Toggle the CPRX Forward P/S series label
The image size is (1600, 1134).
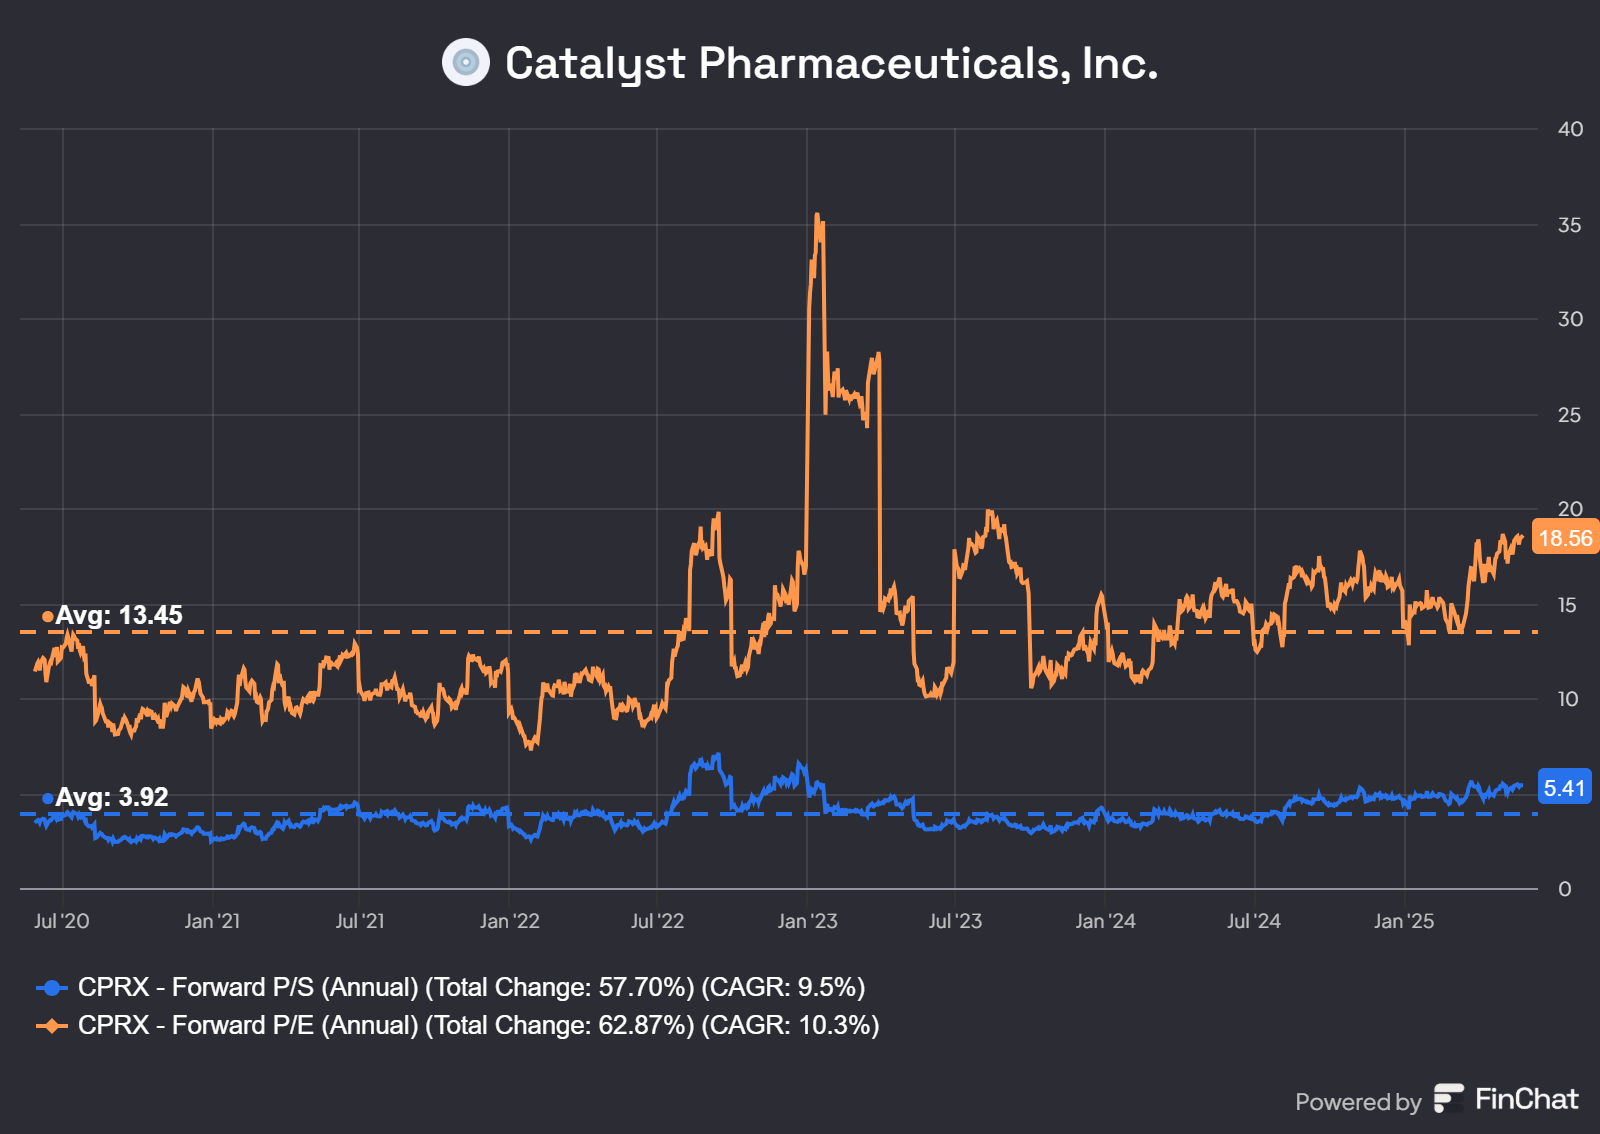[x=471, y=988]
